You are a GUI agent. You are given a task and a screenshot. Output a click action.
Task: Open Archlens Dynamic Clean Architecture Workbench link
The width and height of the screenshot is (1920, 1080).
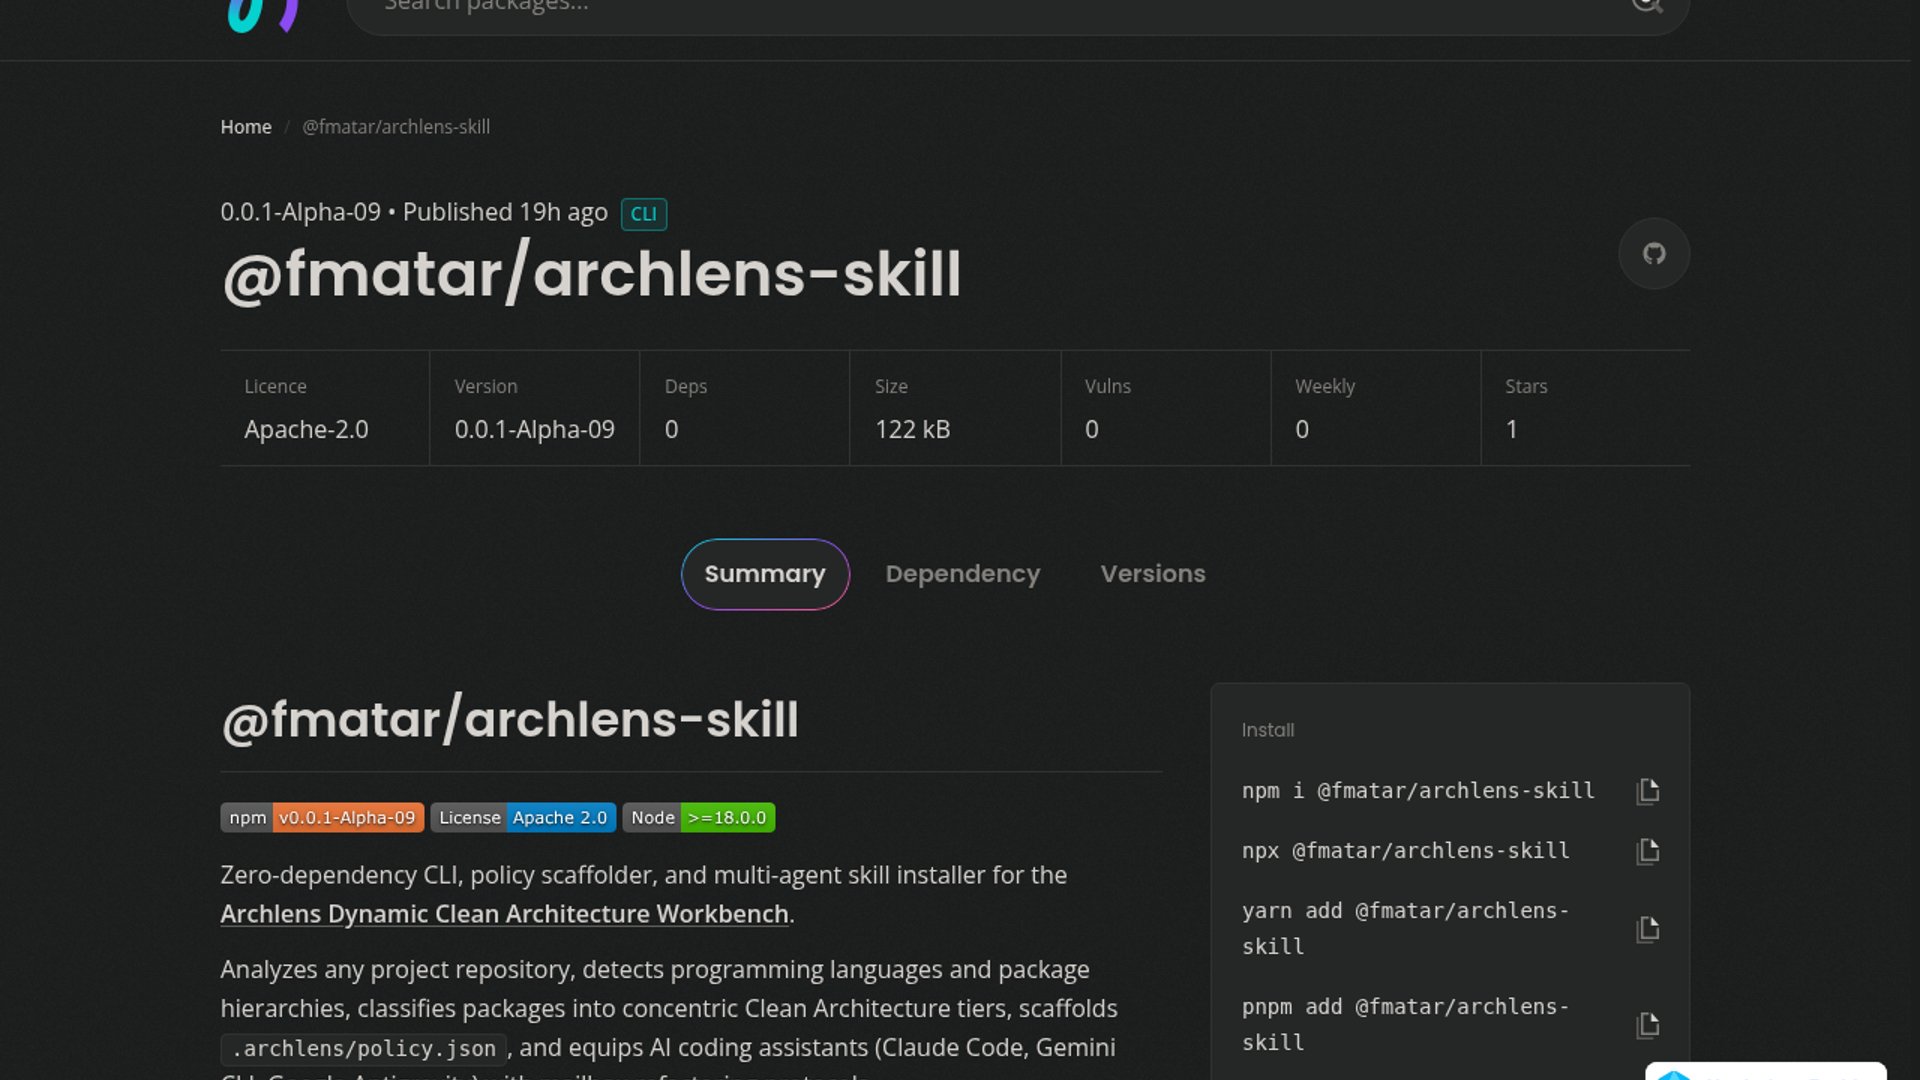coord(504,914)
